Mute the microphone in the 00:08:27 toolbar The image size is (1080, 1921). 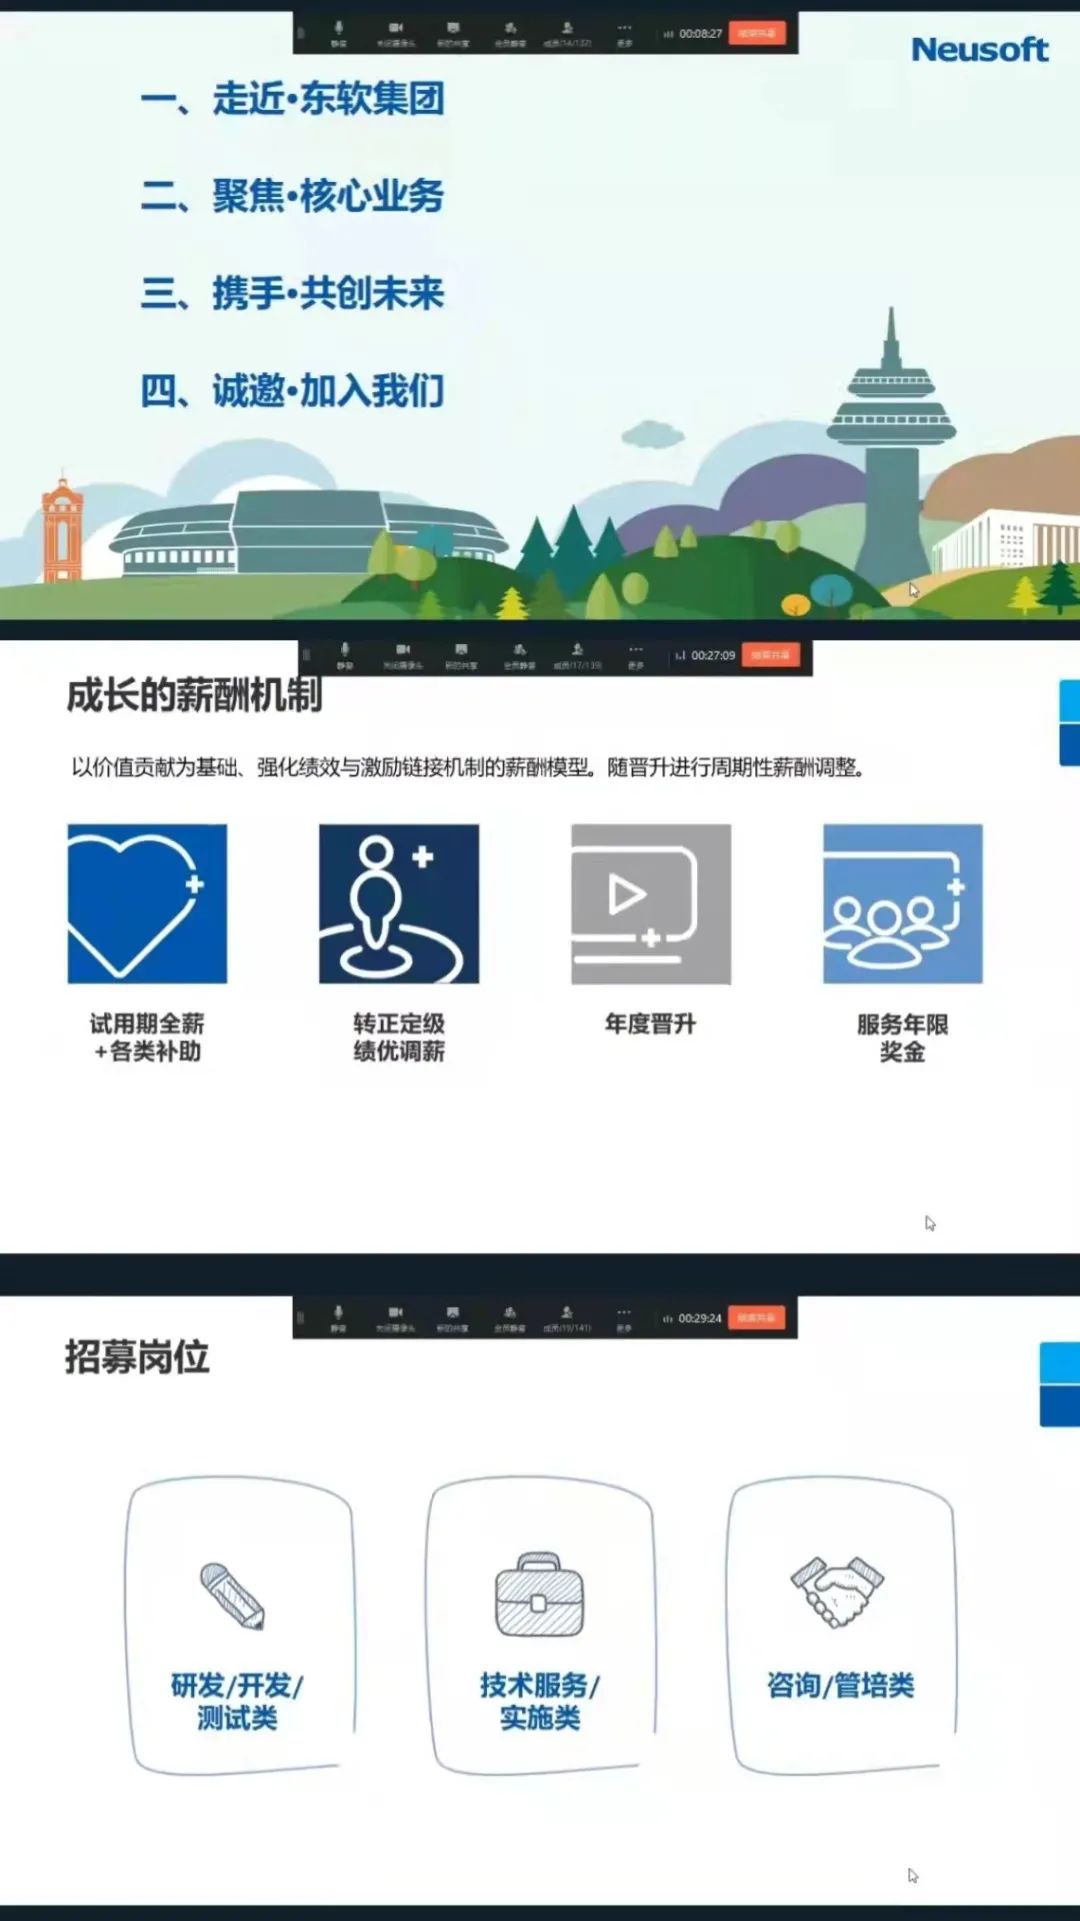click(339, 32)
